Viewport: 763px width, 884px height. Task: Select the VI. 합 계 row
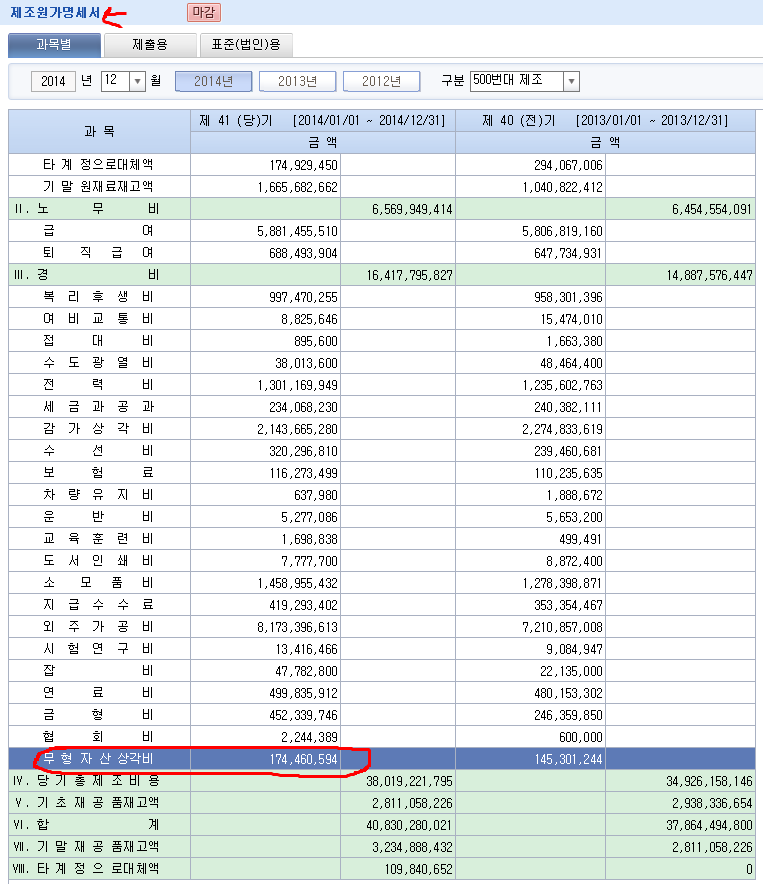(x=382, y=825)
